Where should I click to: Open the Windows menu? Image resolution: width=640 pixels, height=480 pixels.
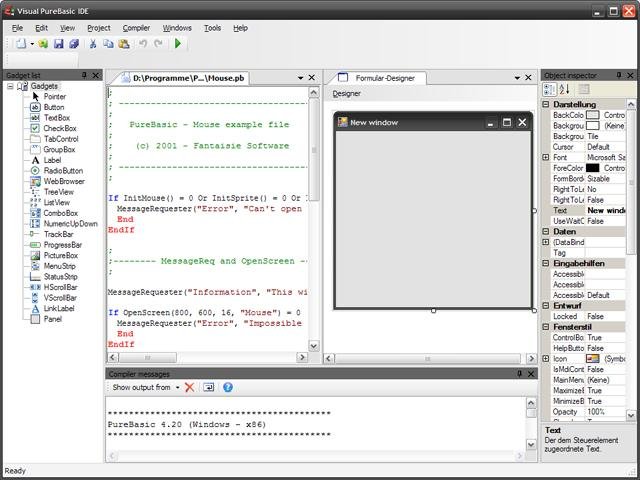[x=177, y=28]
